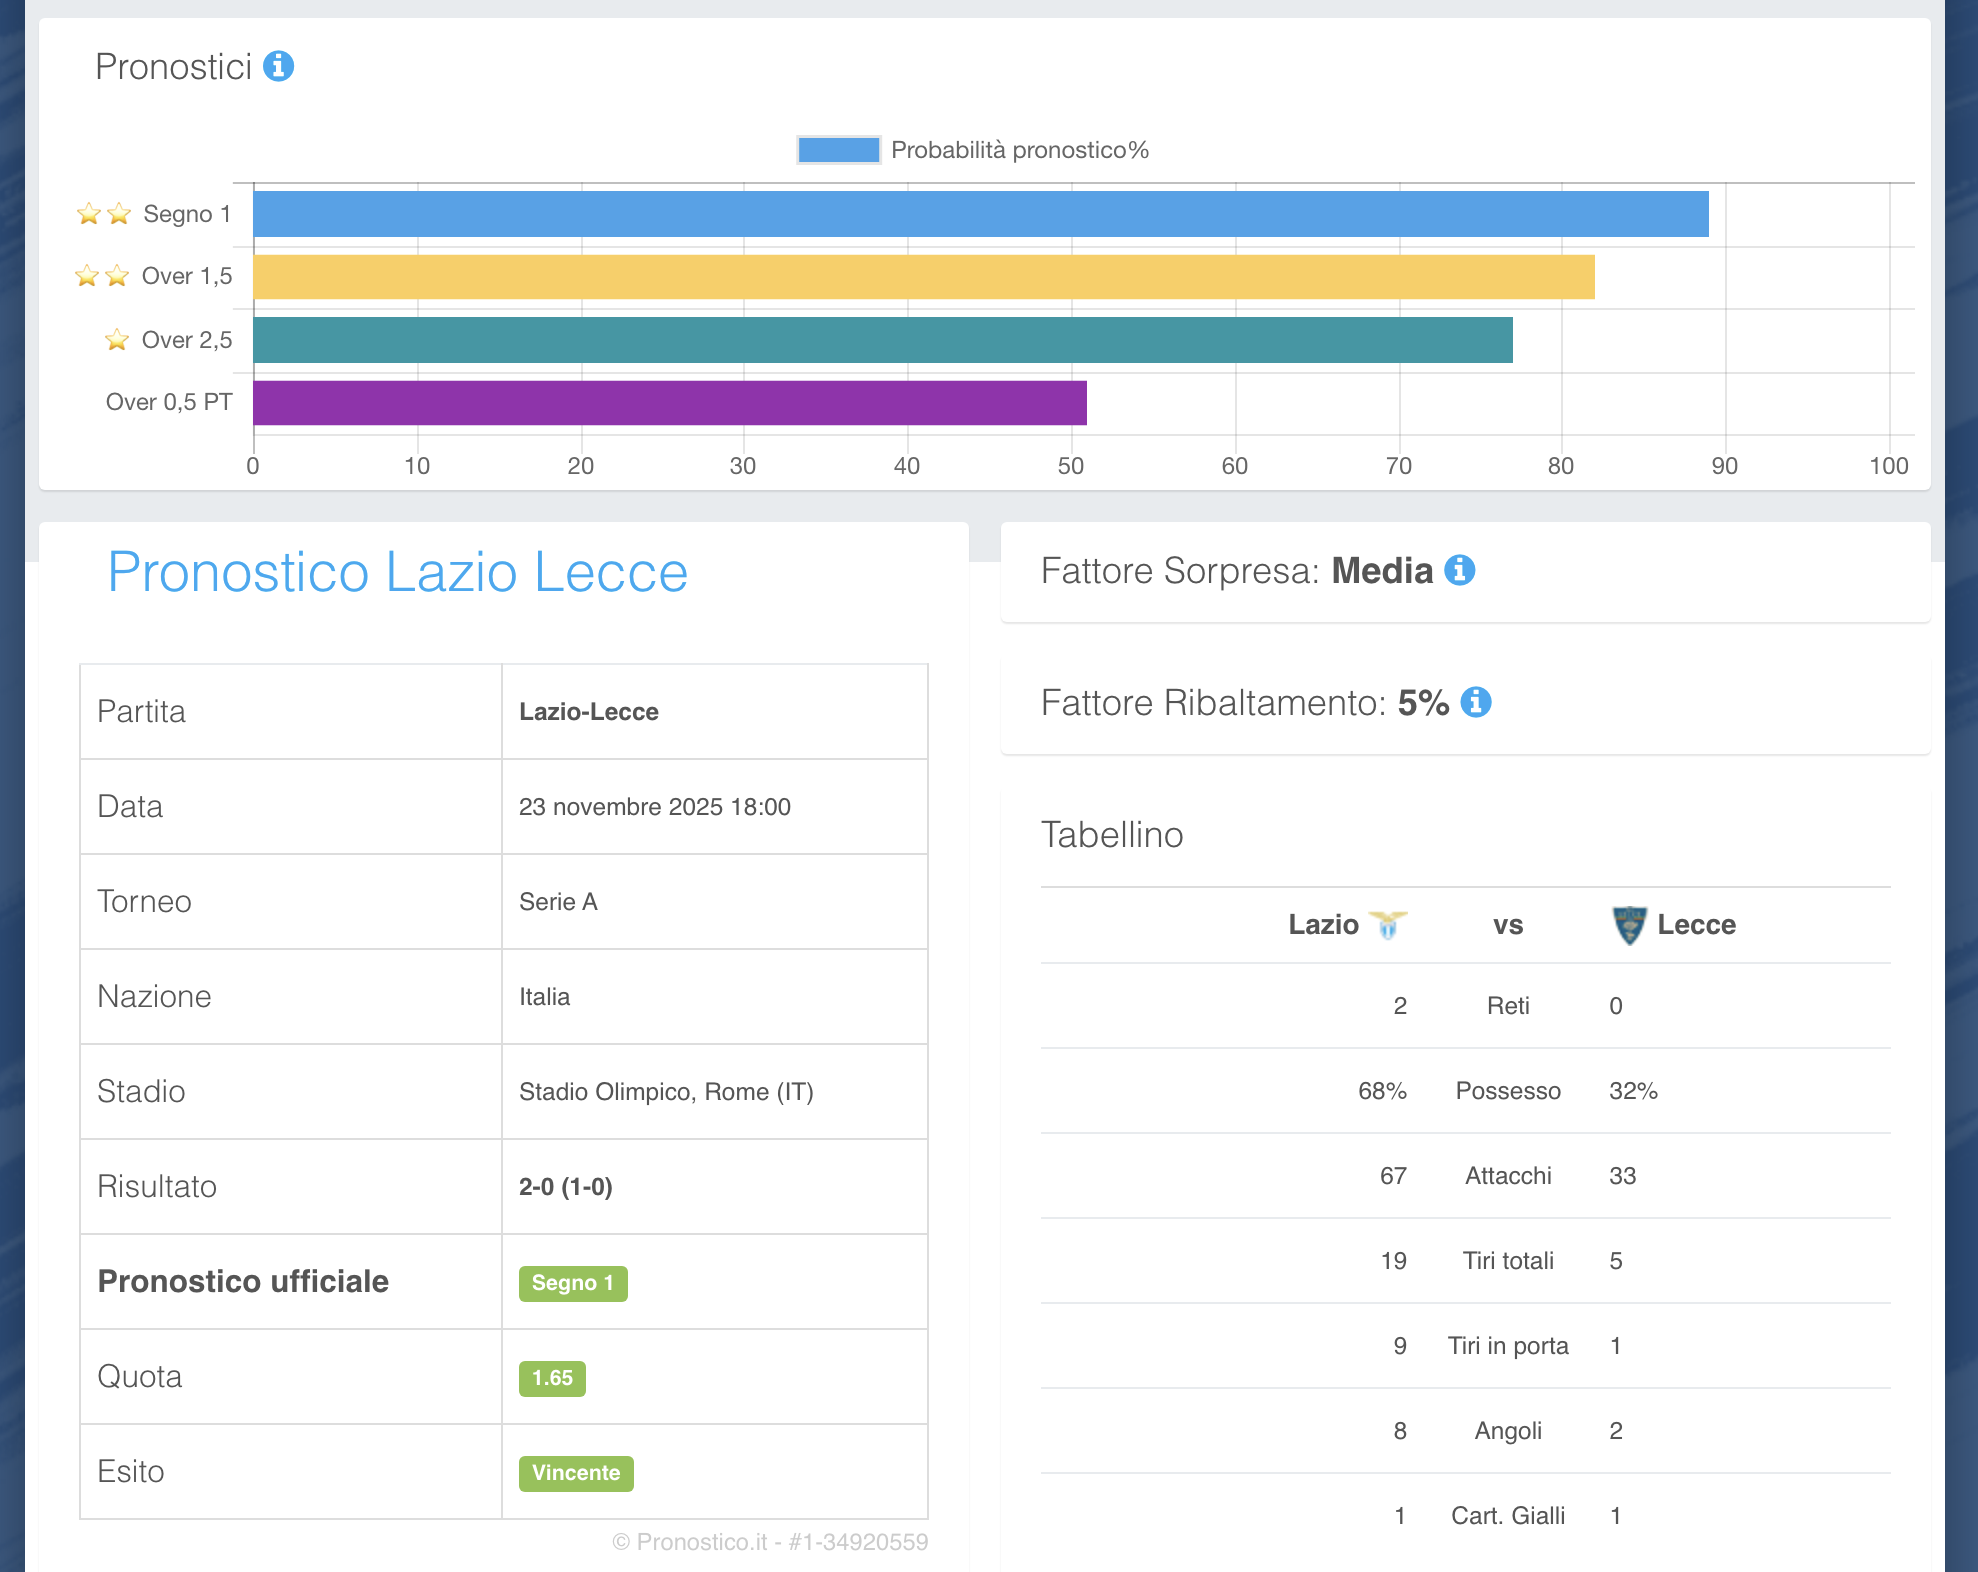
Task: Click the single star beside Over 2,5
Action: point(117,340)
